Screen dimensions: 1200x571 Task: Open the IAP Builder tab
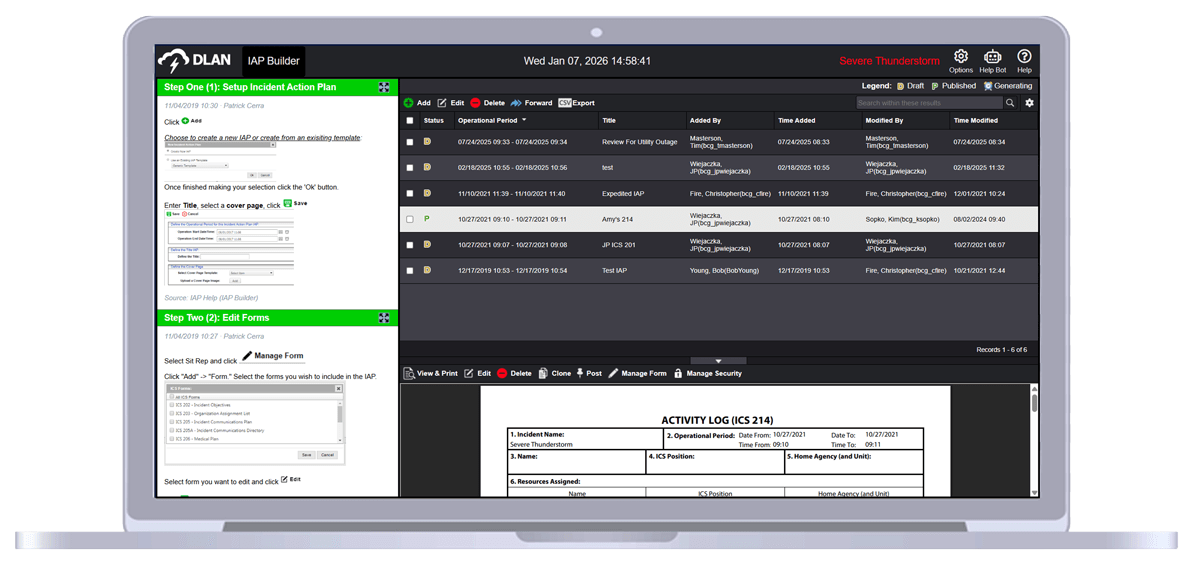(x=273, y=61)
